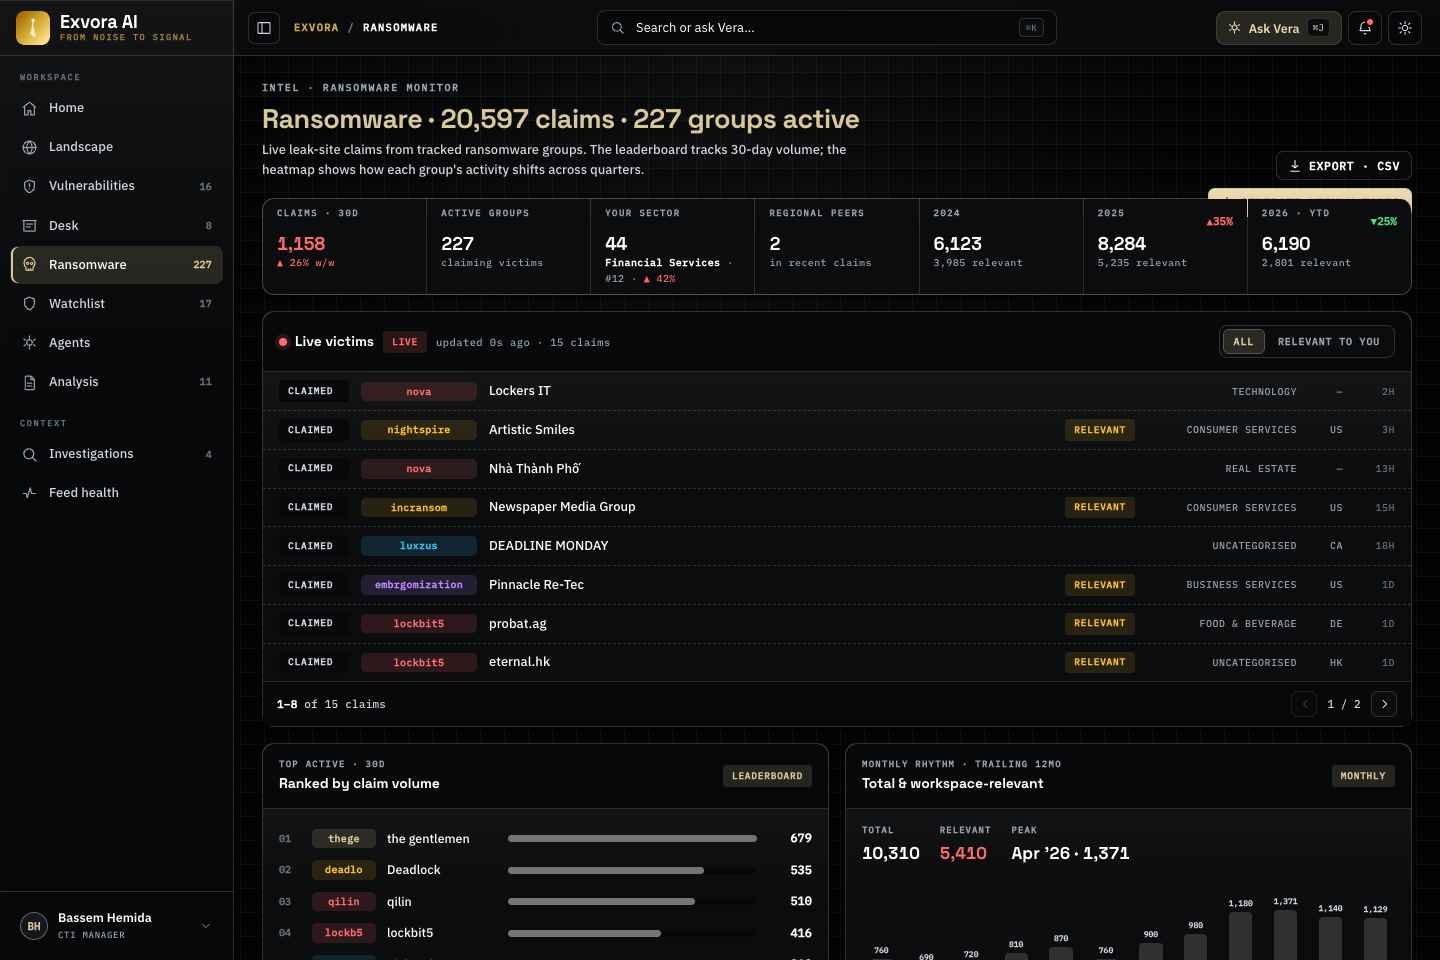Screen dimensions: 1440x960
Task: Click the Home house icon
Action: click(x=30, y=108)
